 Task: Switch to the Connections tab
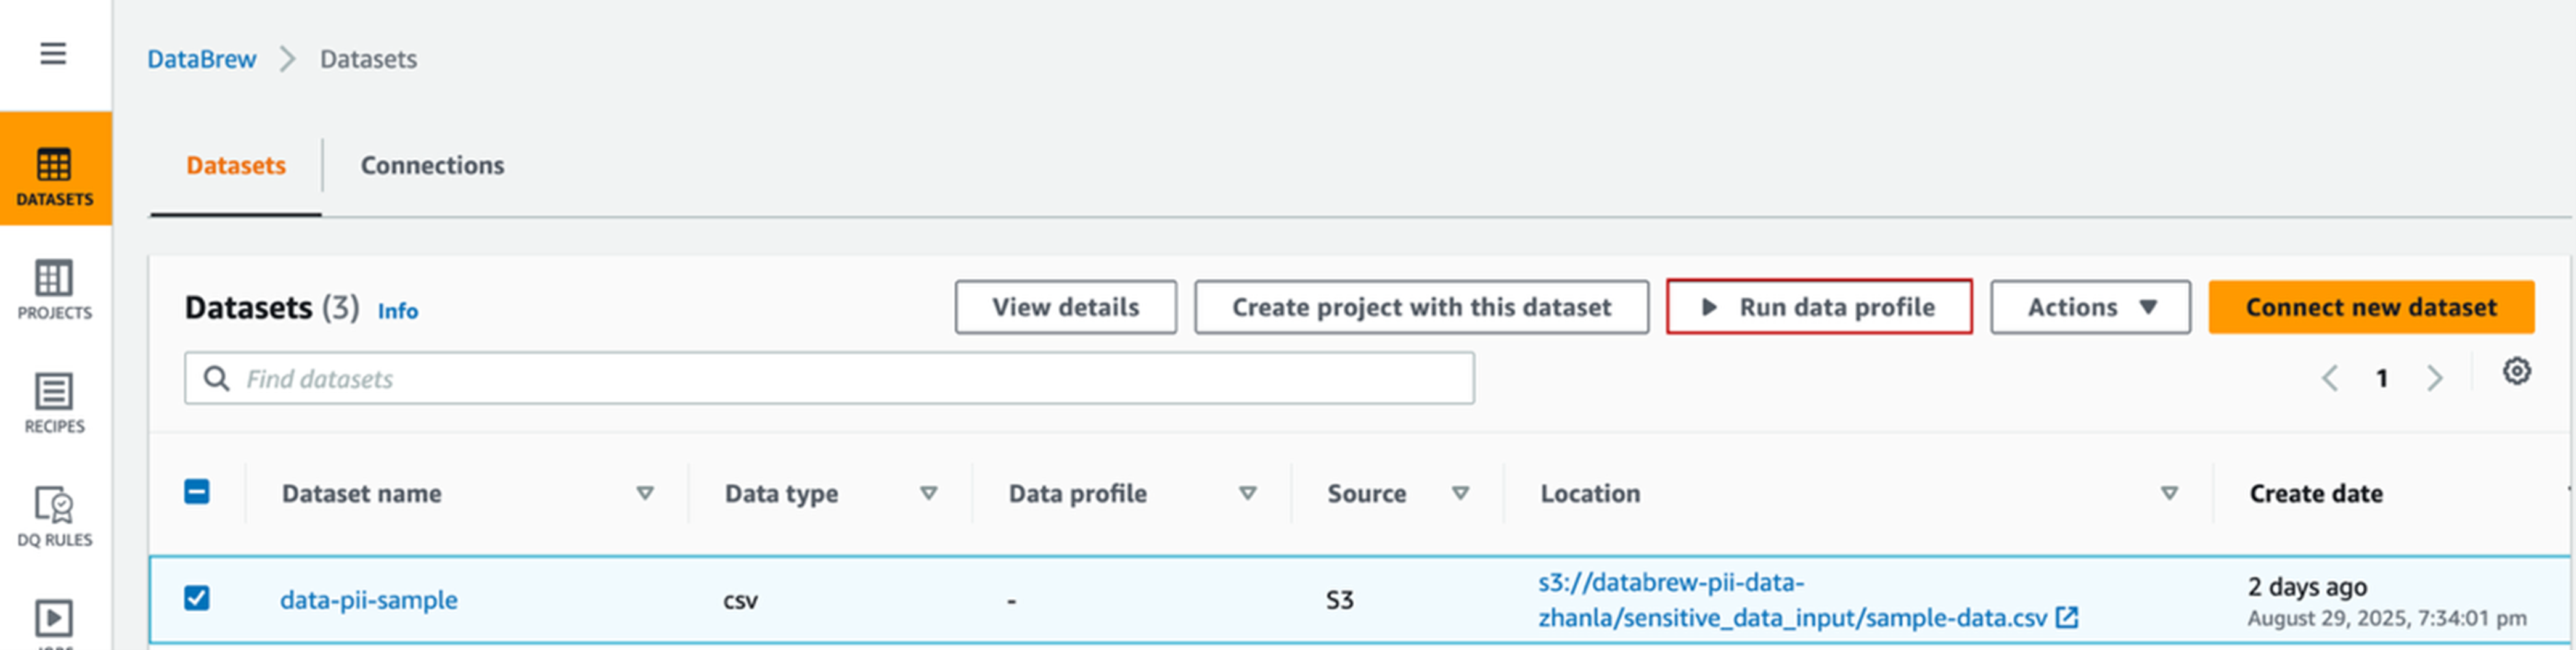click(432, 165)
